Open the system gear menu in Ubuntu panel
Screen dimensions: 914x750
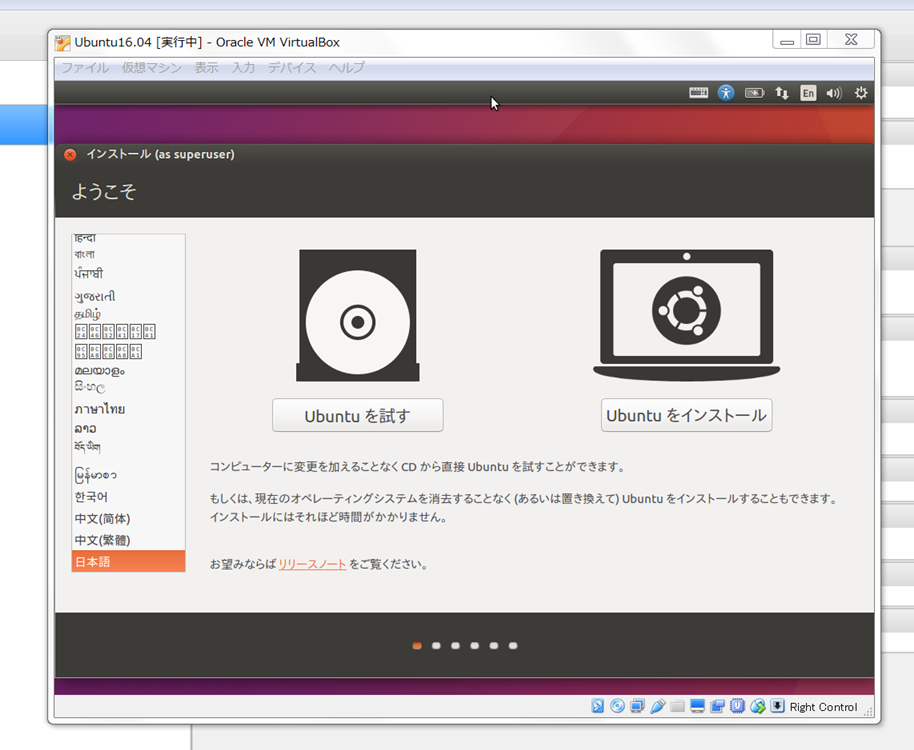click(861, 93)
